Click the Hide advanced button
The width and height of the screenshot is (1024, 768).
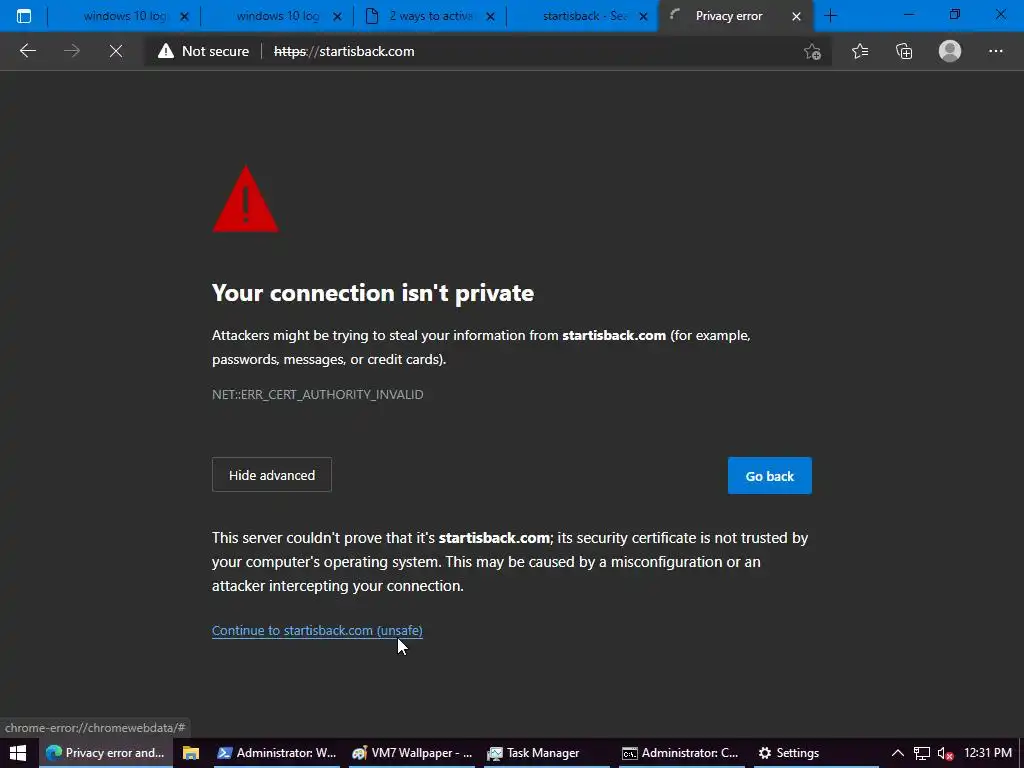click(x=272, y=475)
